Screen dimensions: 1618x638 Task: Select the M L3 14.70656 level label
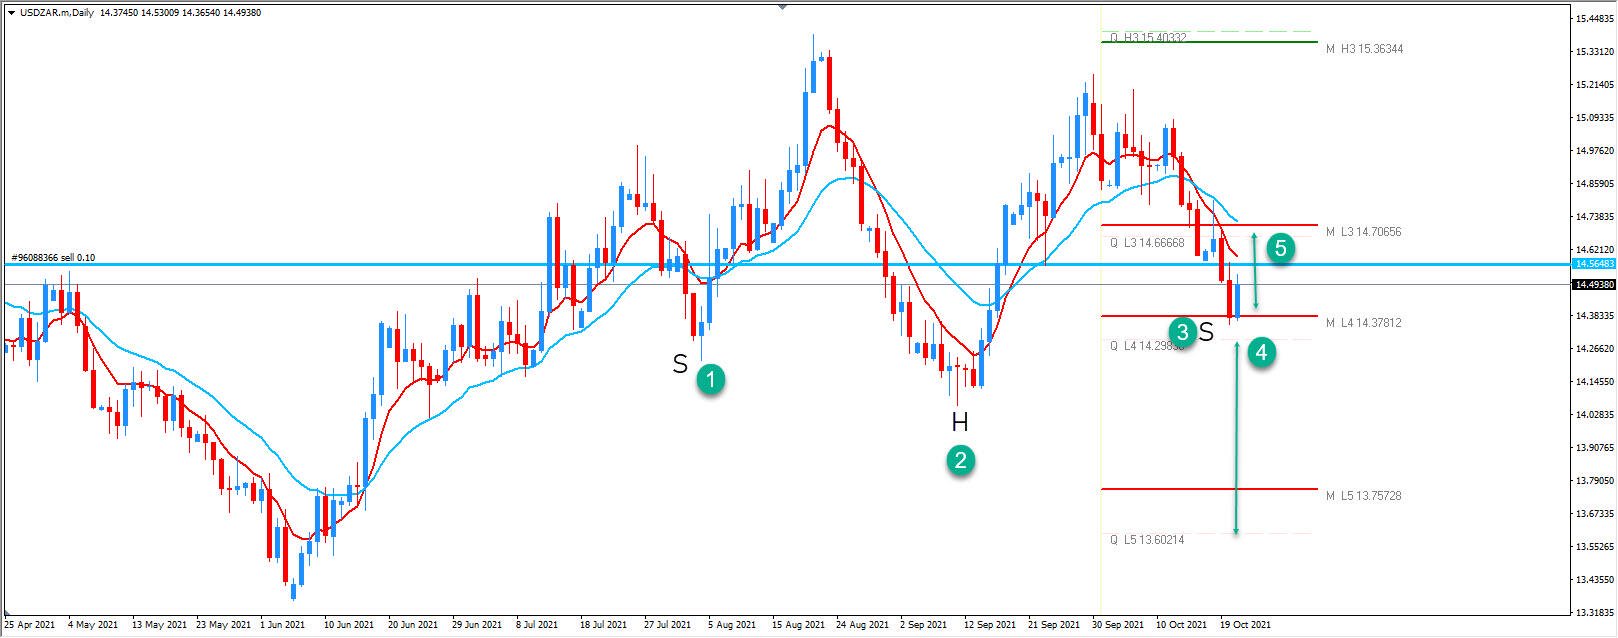pos(1364,232)
